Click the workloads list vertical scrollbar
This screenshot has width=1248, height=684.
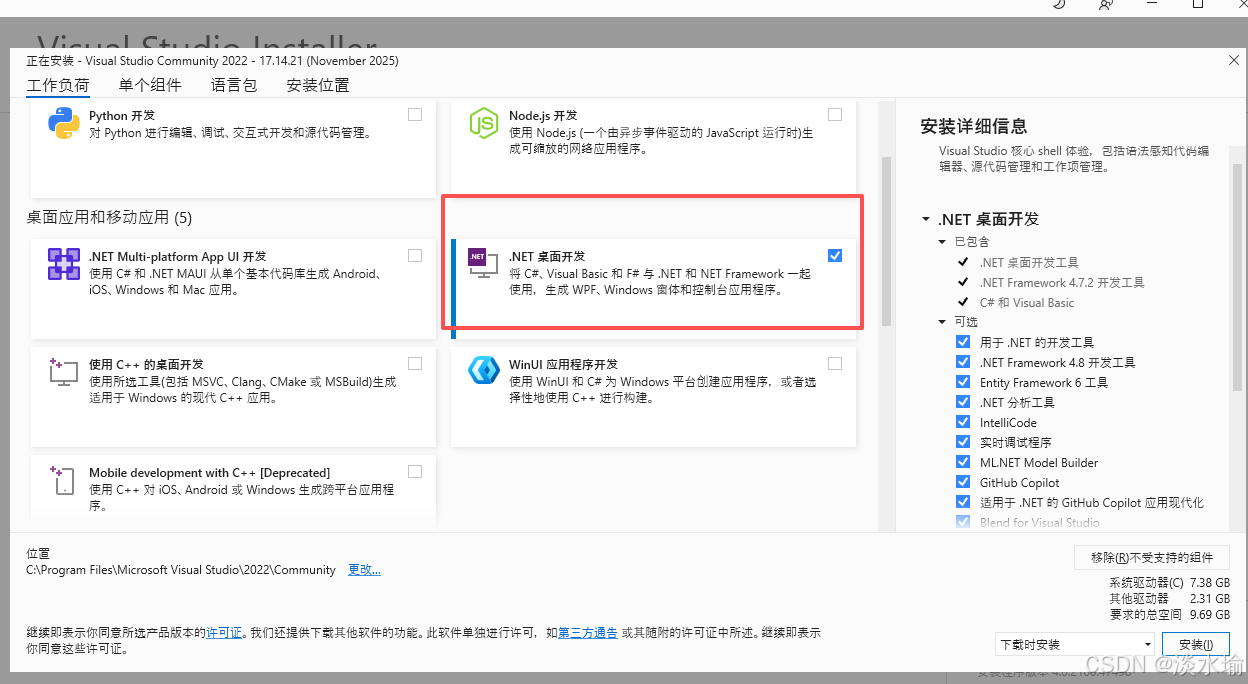(x=885, y=240)
